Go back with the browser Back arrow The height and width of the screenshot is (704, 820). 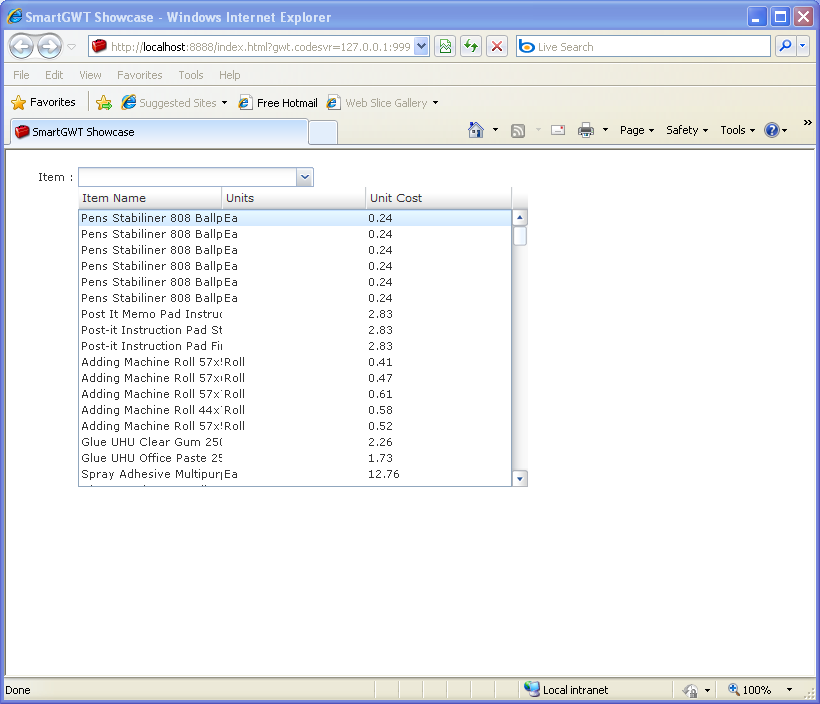21,47
